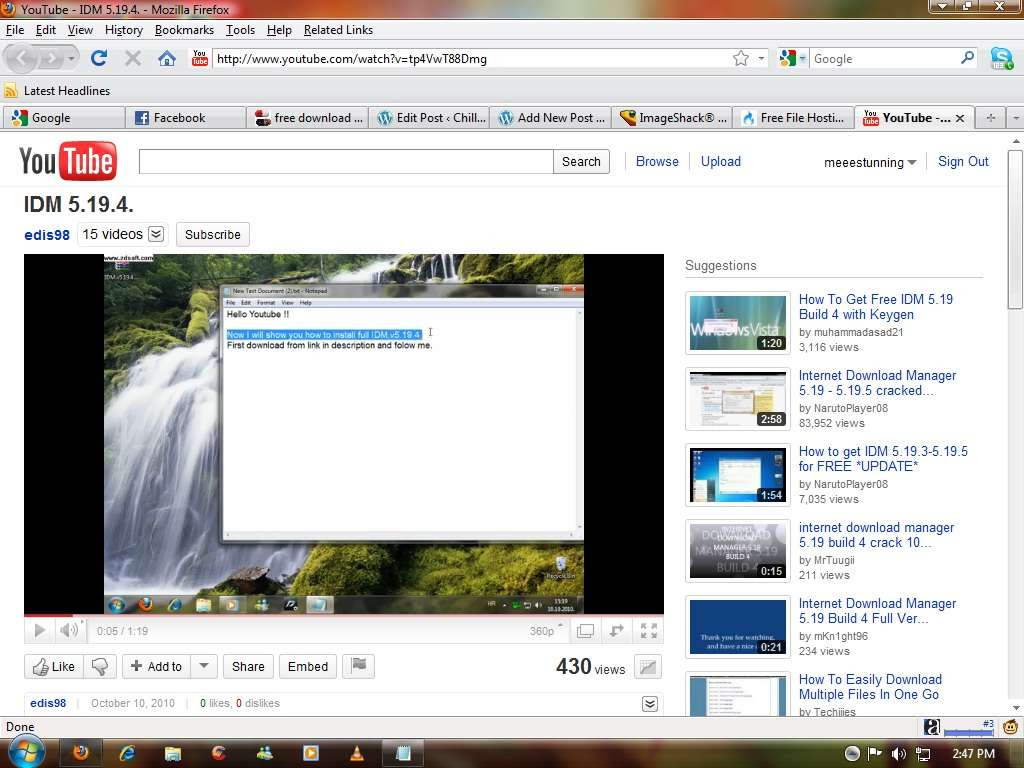Close the YouTube tab

pyautogui.click(x=959, y=118)
